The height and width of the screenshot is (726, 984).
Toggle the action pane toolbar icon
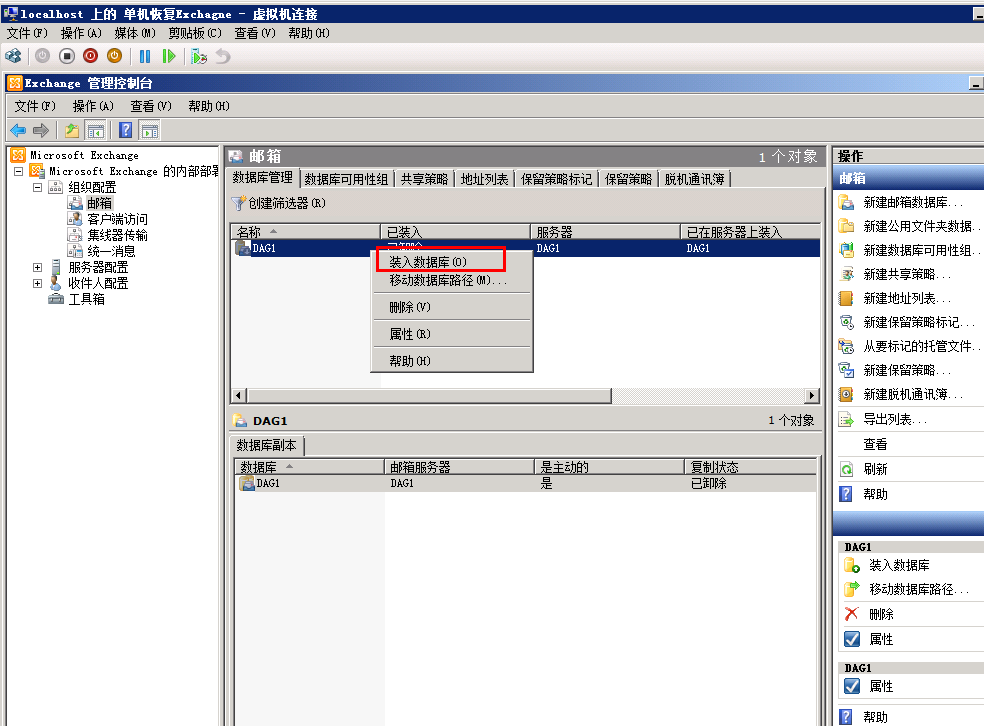click(x=150, y=131)
